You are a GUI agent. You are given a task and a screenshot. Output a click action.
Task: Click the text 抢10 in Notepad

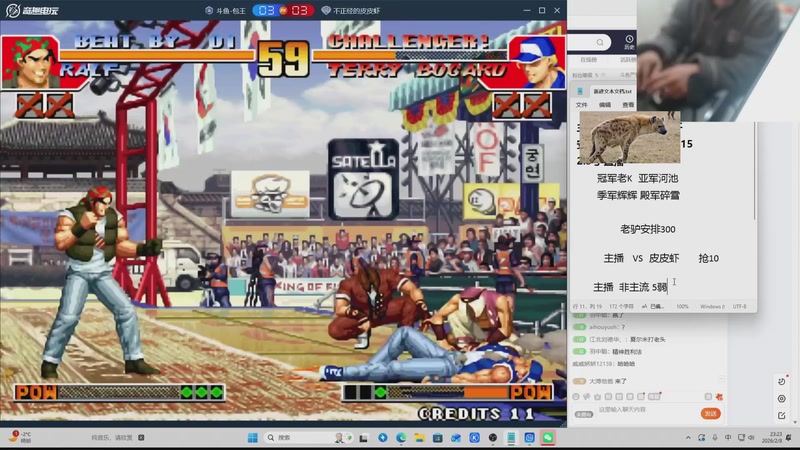click(709, 258)
